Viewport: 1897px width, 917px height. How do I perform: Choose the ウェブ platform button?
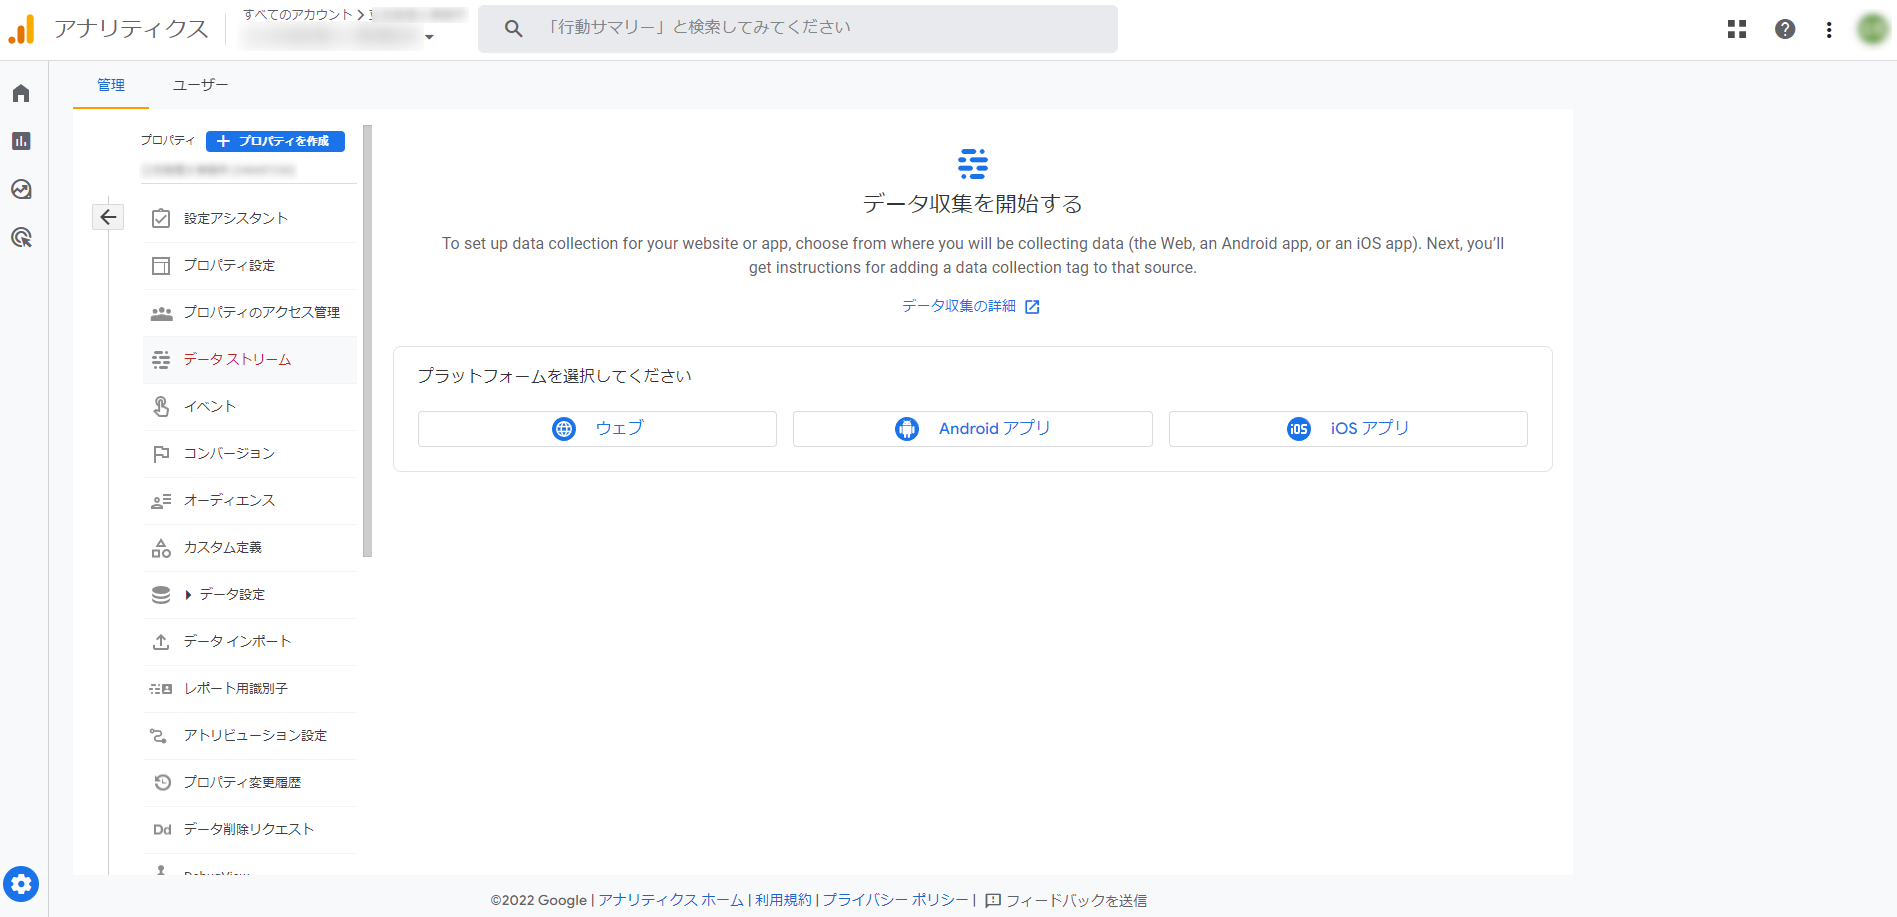click(597, 429)
